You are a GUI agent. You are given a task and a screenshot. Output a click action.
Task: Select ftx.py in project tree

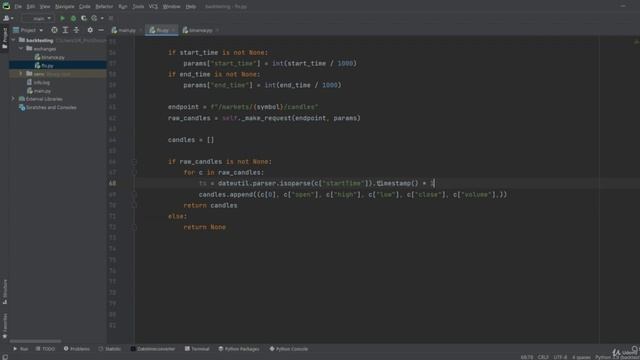pyautogui.click(x=44, y=65)
